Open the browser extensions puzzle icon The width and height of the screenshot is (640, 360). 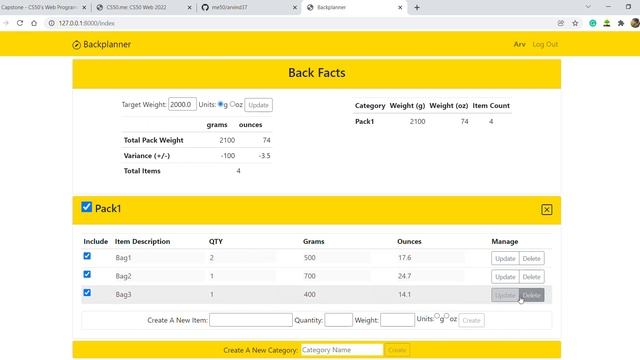click(621, 23)
